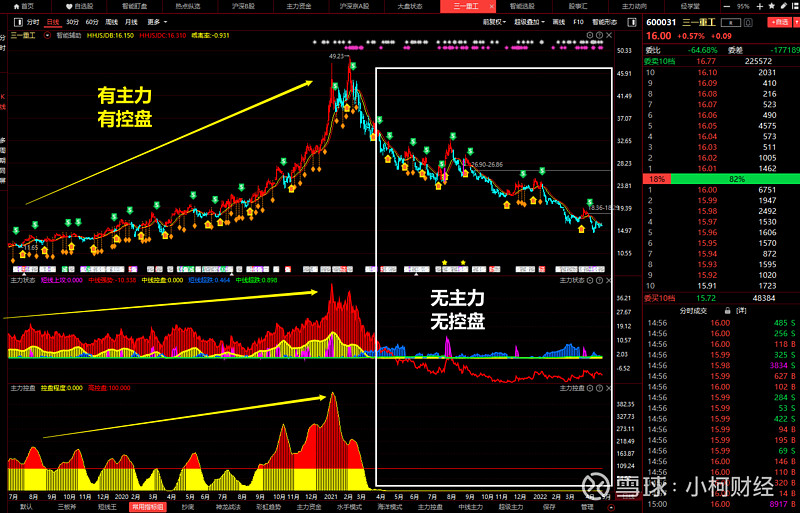Close the 主力控盘 indicator panel
Viewport: 800px width, 513px height.
(x=609, y=388)
